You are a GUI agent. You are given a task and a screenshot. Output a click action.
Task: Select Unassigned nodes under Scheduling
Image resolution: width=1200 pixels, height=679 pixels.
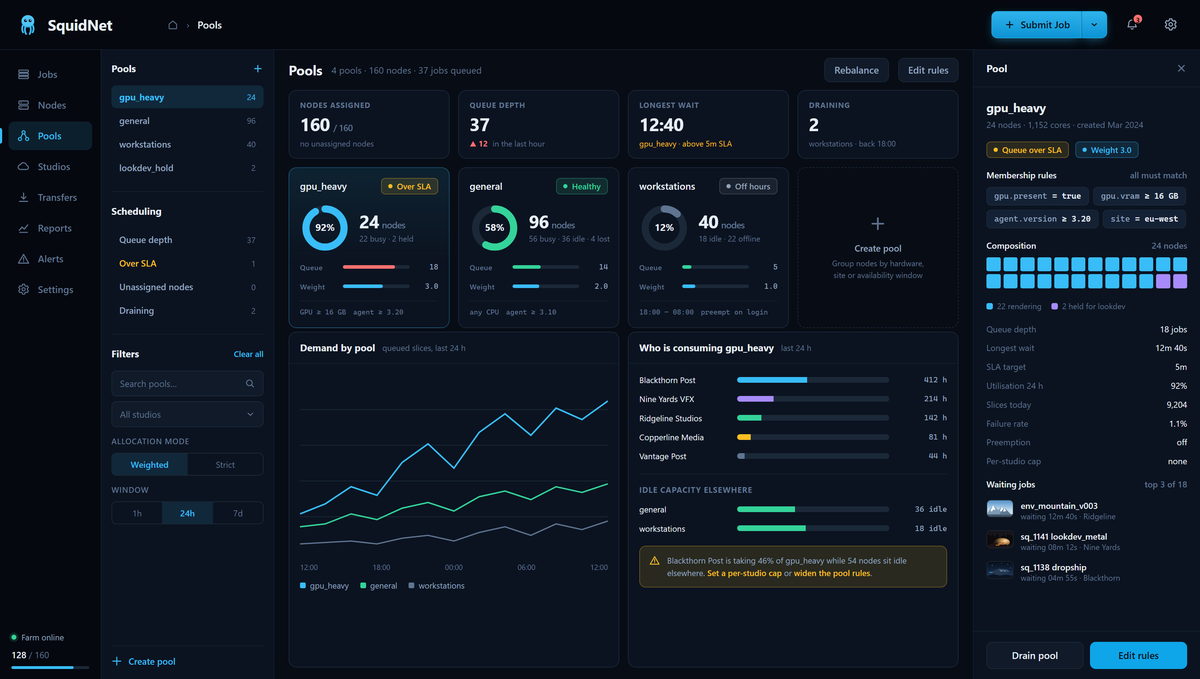(x=187, y=287)
